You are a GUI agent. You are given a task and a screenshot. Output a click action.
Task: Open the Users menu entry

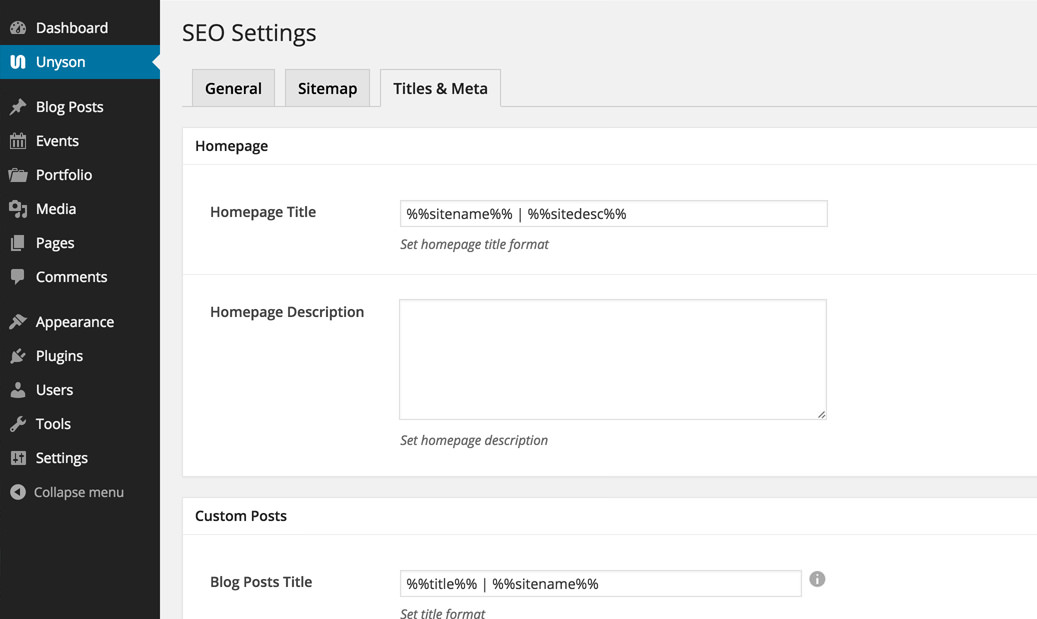(80, 390)
